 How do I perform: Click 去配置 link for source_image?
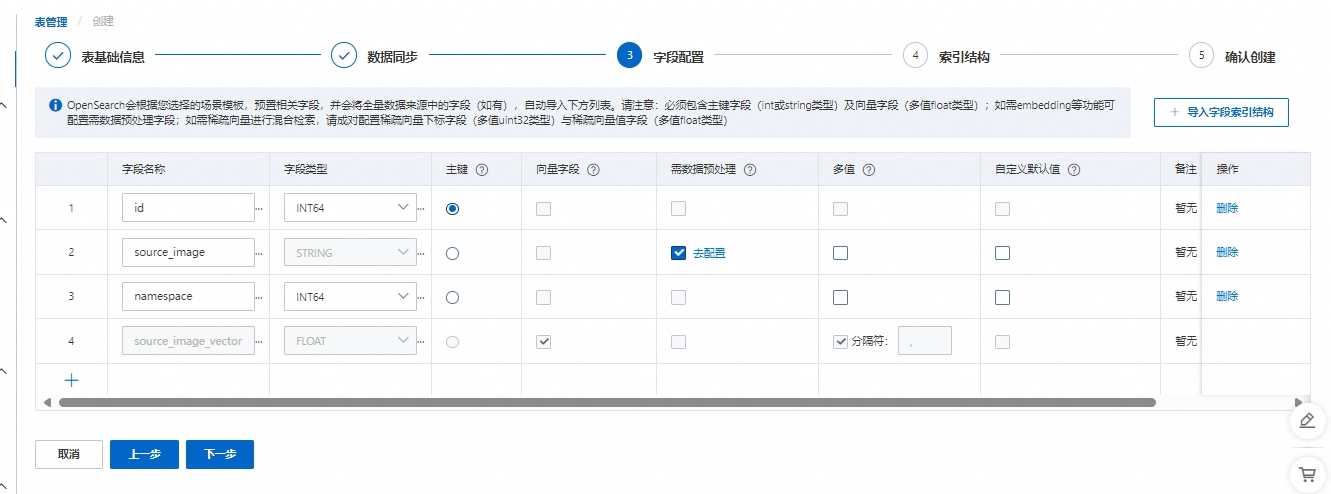tap(709, 253)
